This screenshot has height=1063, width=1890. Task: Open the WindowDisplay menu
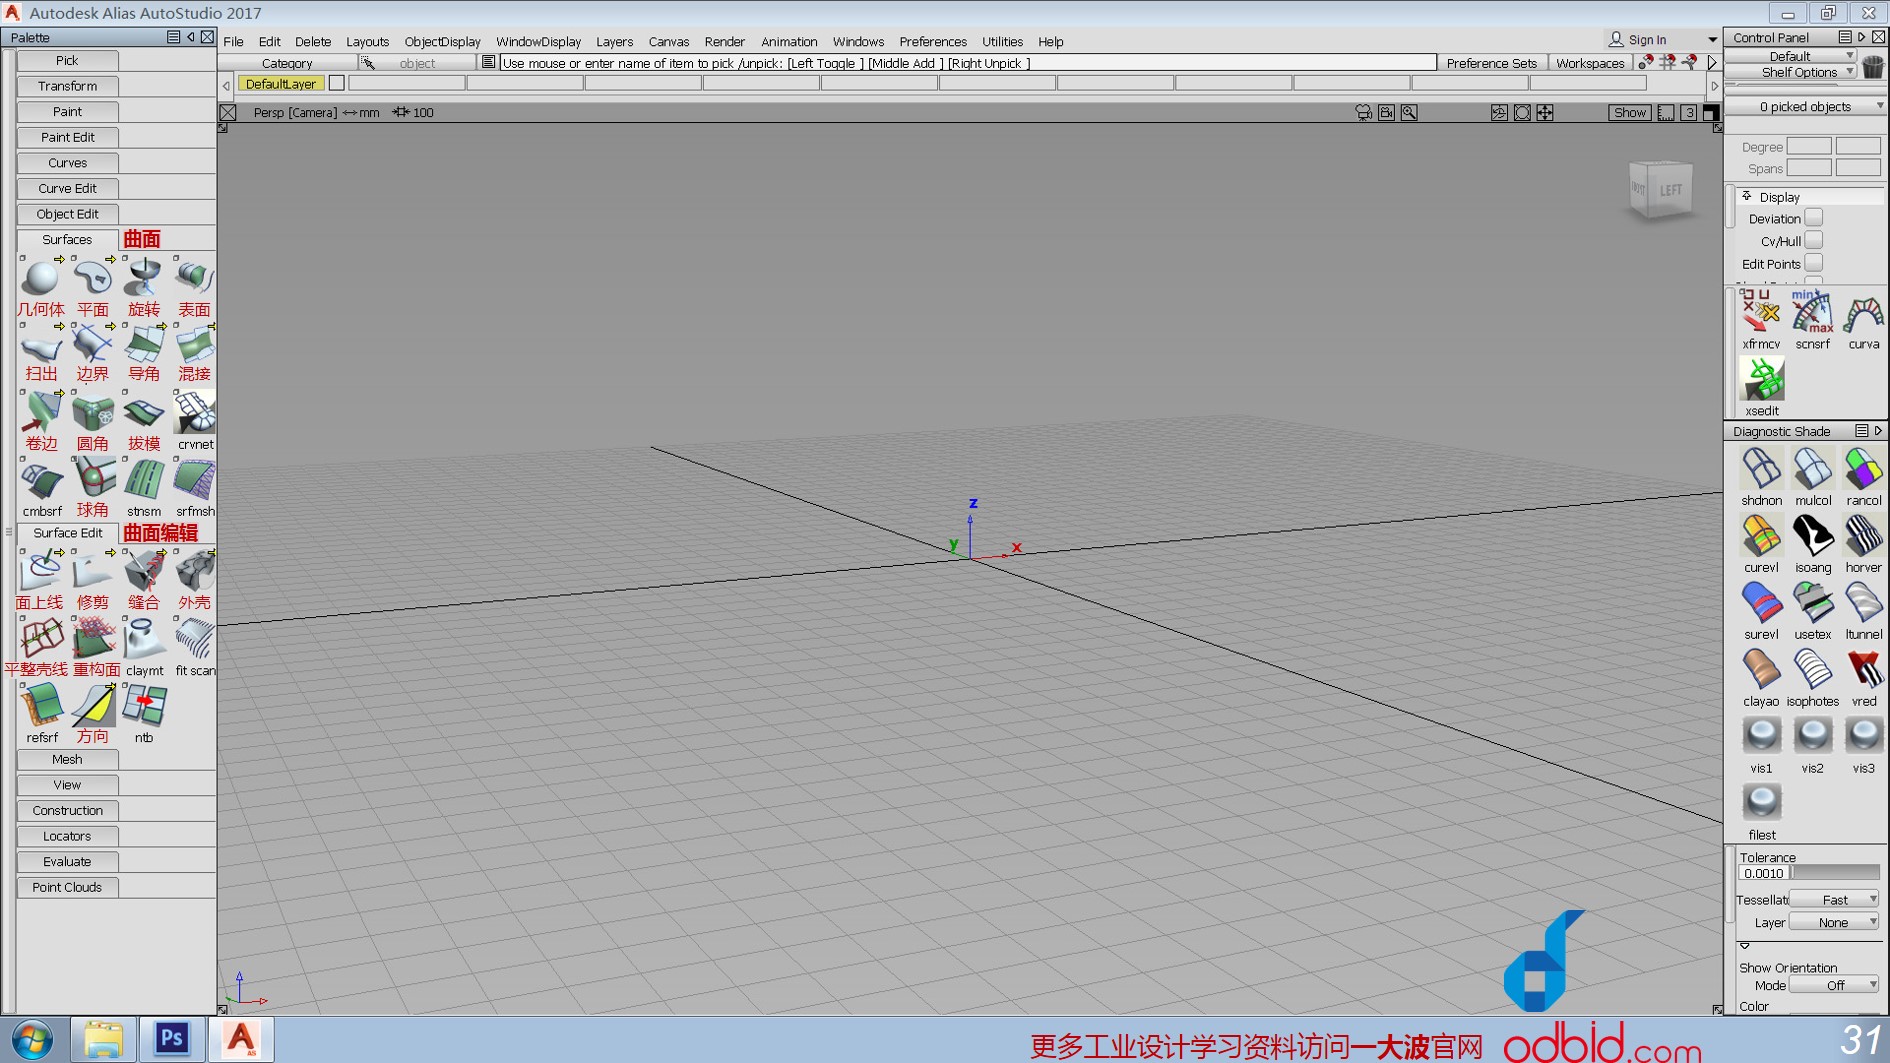click(x=538, y=42)
